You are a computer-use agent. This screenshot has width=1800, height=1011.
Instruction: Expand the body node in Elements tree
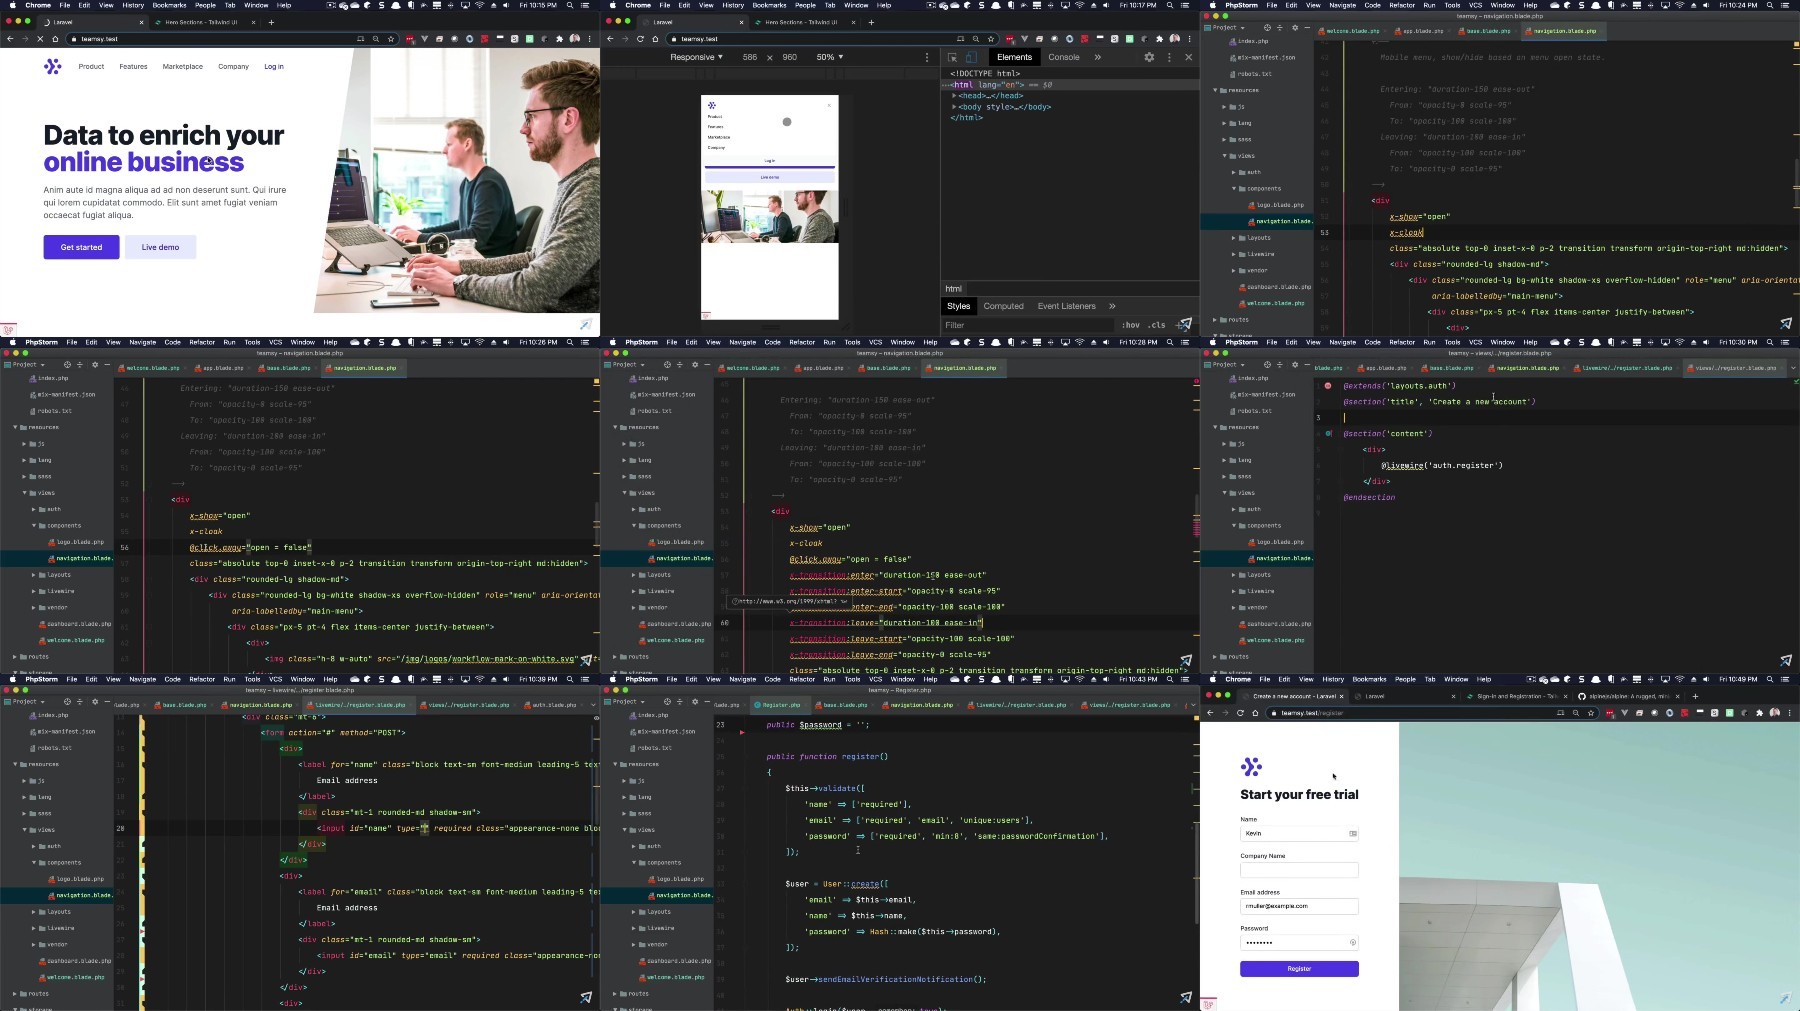click(955, 107)
